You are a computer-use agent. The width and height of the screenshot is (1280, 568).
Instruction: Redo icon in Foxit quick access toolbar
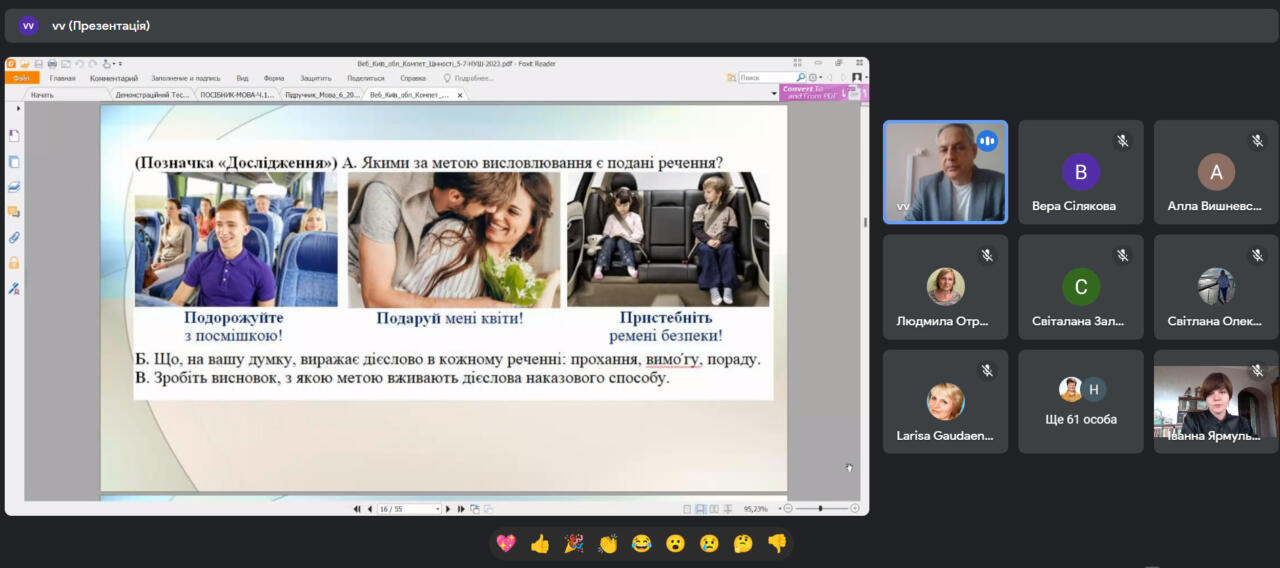tap(92, 64)
